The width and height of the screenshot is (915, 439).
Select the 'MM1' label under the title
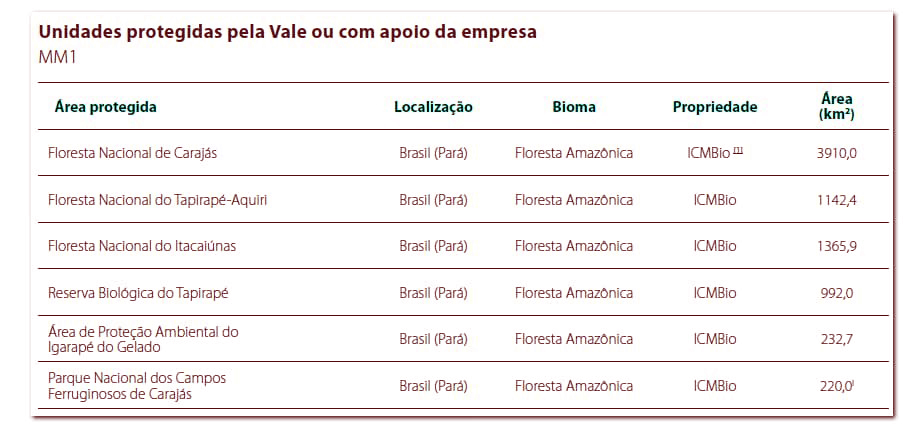tap(57, 56)
